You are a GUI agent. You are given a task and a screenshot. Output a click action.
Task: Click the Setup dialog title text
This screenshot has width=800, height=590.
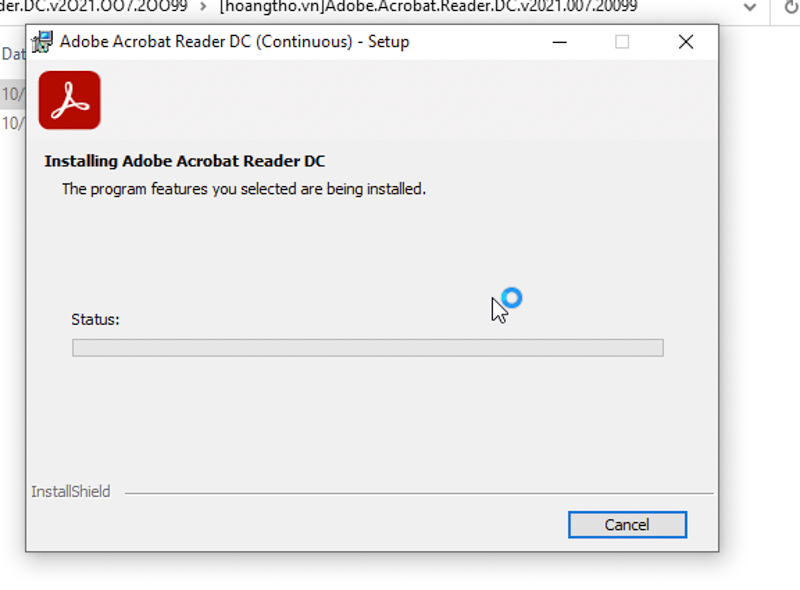[x=234, y=42]
